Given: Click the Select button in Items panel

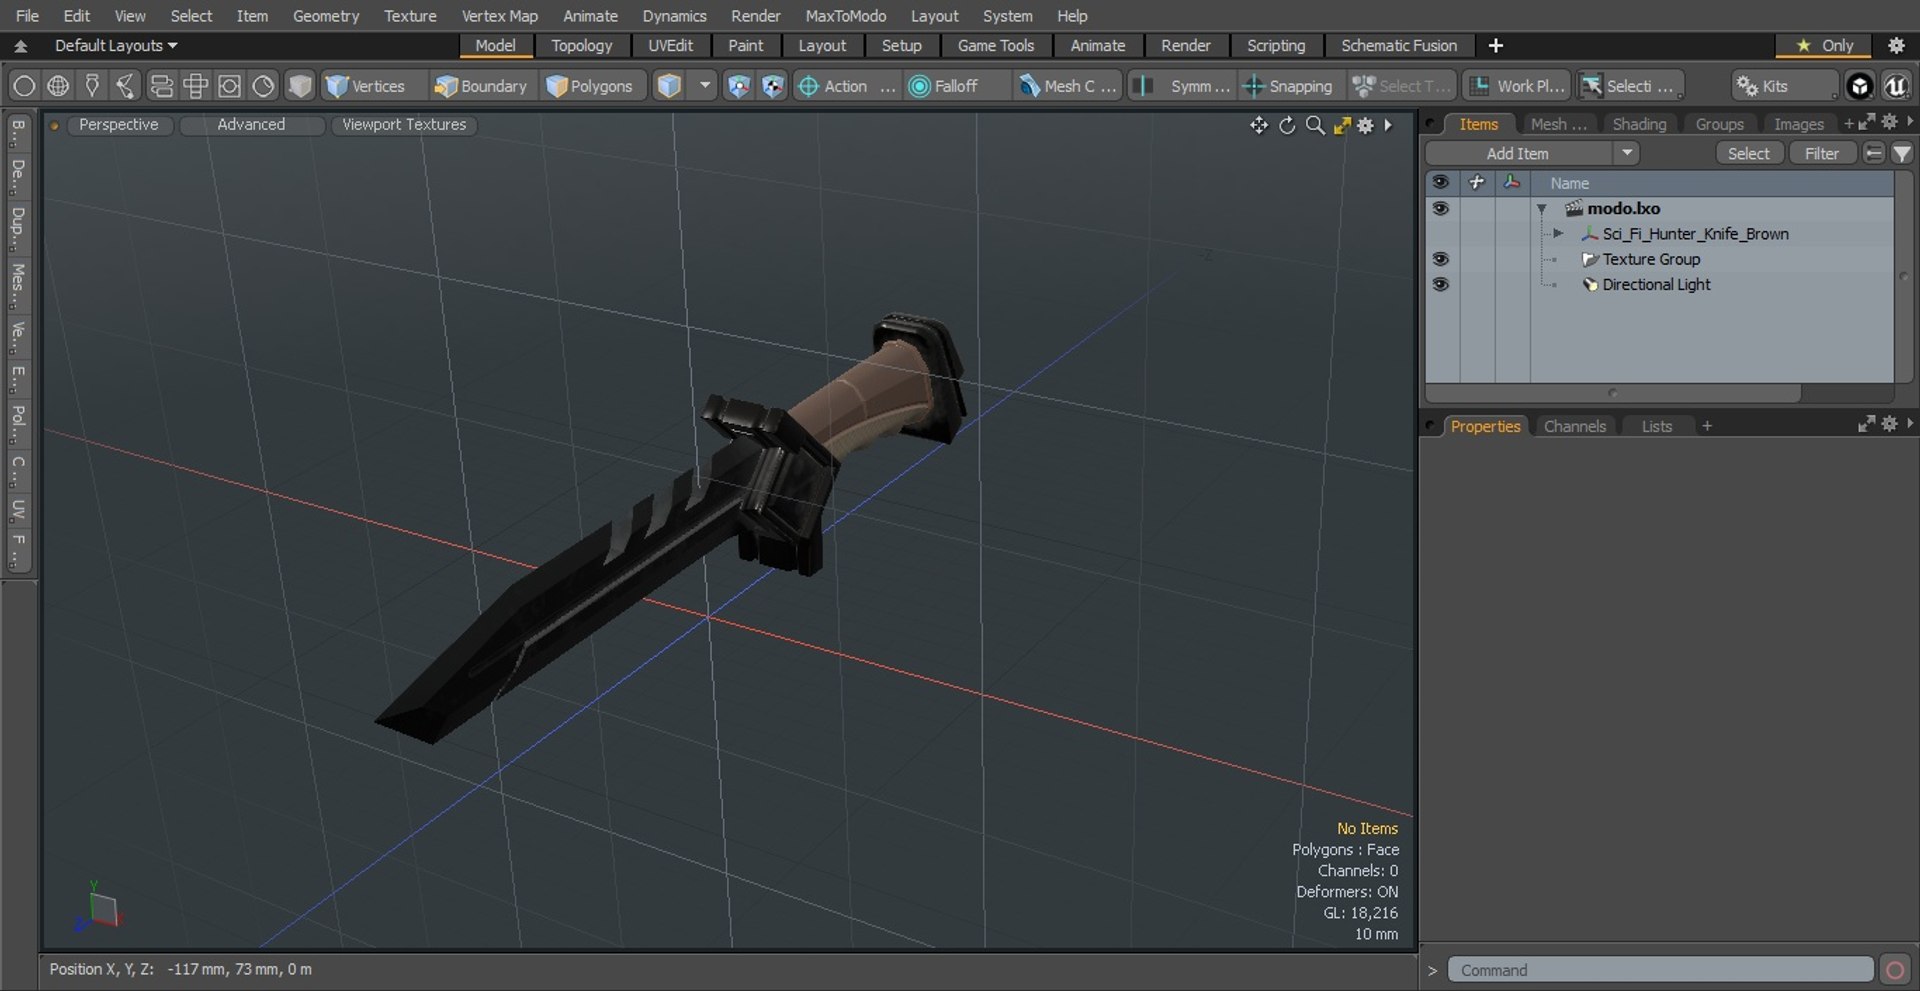Looking at the screenshot, I should point(1748,153).
